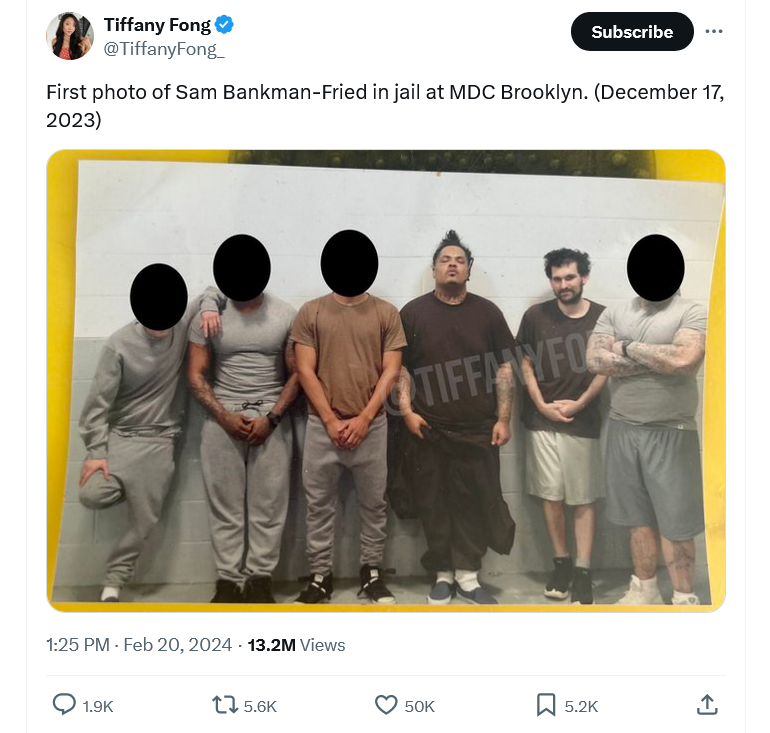Bookmark this tweet with the bookmark icon
Image resolution: width=770 pixels, height=733 pixels.
click(x=546, y=705)
